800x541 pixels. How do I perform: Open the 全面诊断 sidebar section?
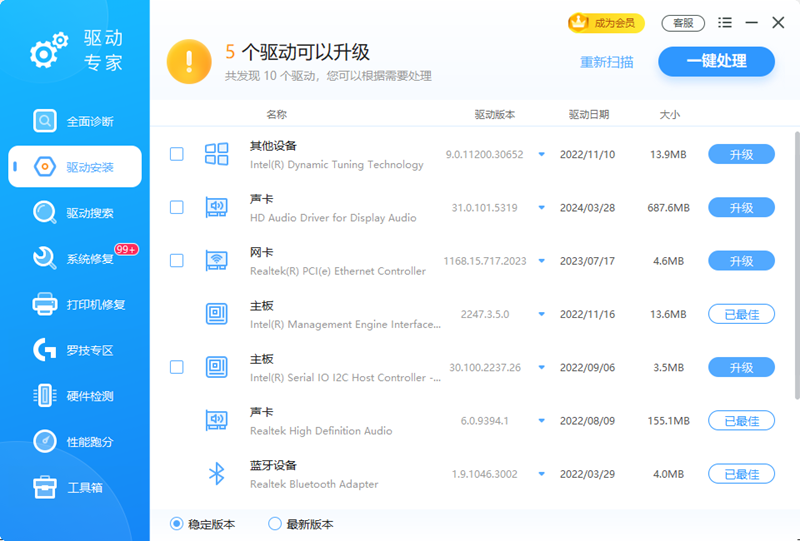click(75, 121)
